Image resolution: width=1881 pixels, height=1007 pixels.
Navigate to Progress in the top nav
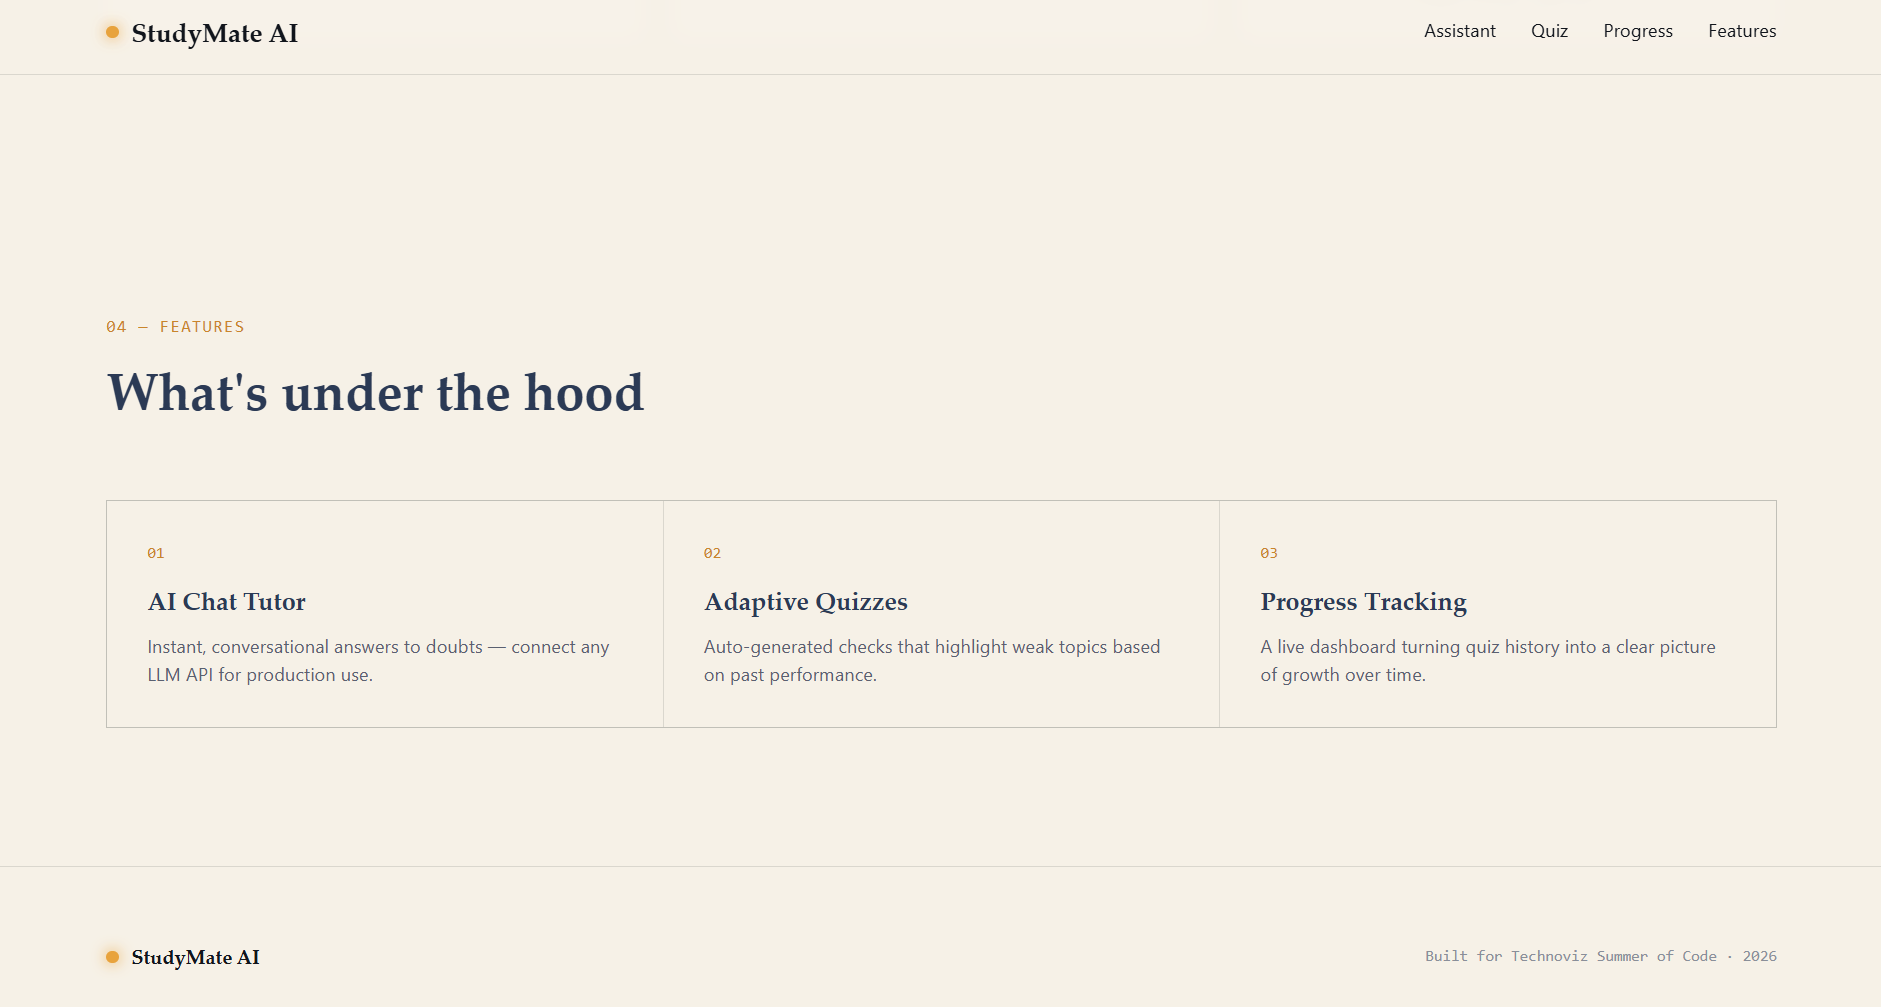click(1638, 31)
